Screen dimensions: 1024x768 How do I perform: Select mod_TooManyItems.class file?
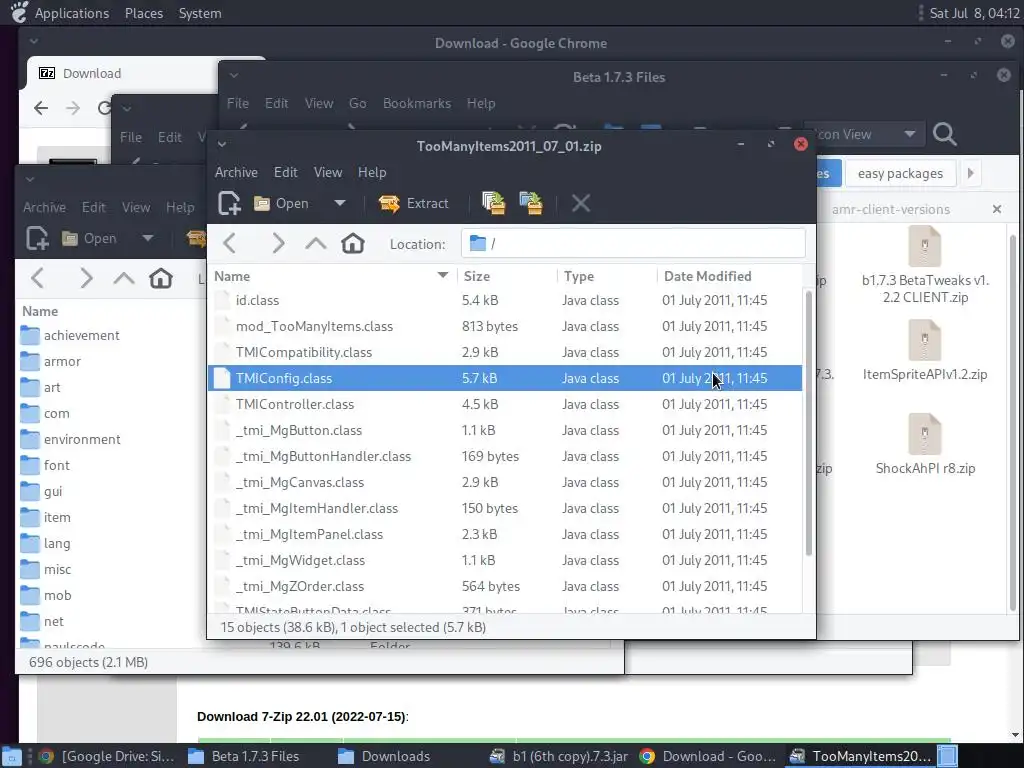505,327
